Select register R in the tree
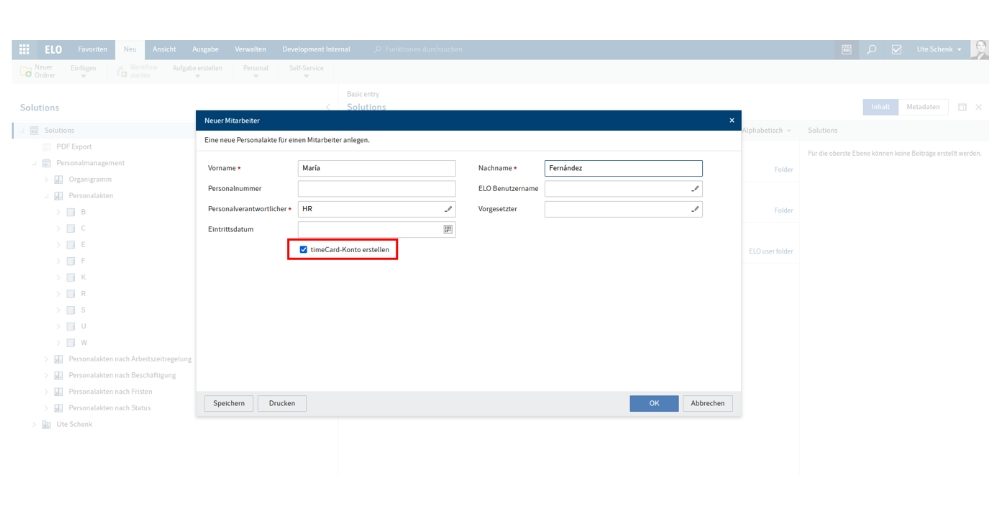This screenshot has width=1000, height=515. (83, 294)
